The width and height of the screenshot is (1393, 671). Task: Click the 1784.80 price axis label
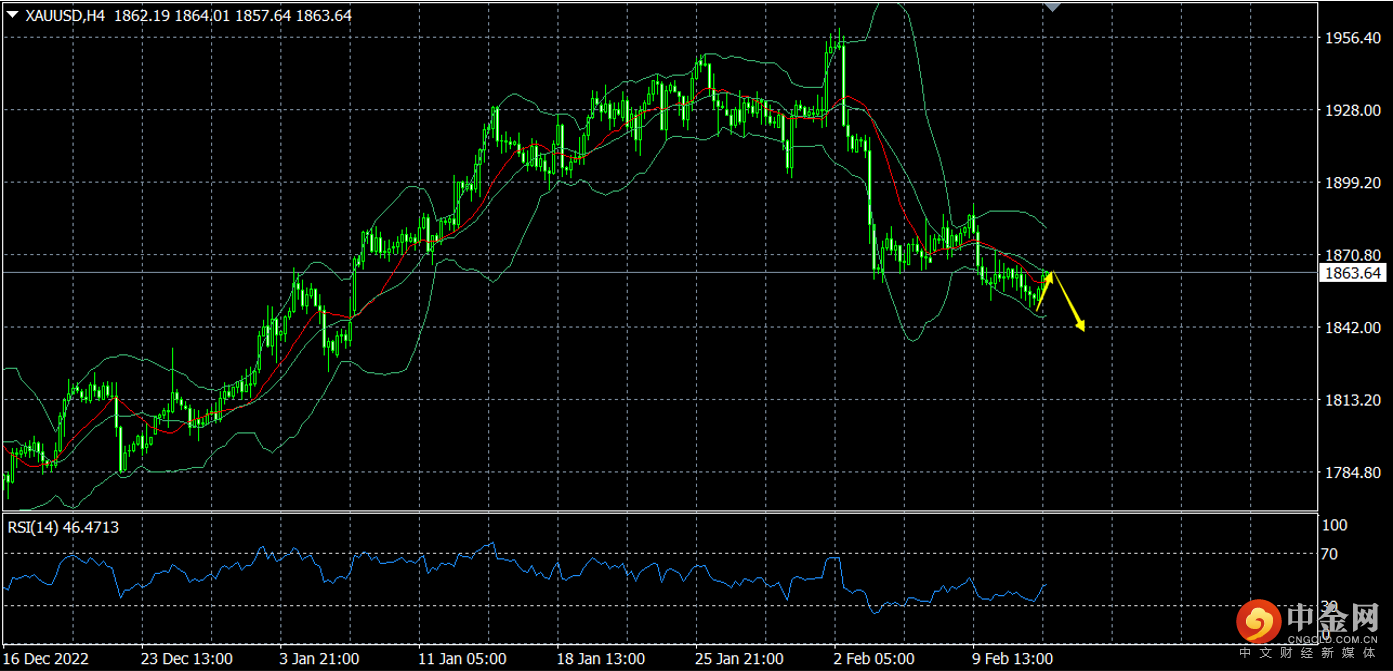coord(1352,473)
